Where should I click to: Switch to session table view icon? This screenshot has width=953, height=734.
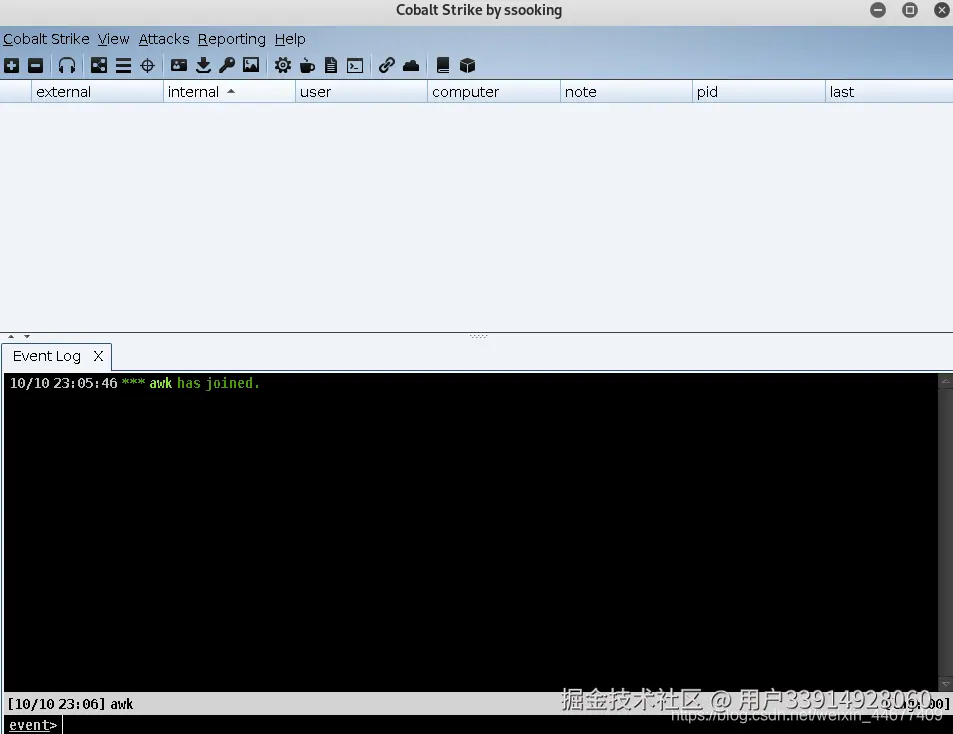click(x=123, y=65)
